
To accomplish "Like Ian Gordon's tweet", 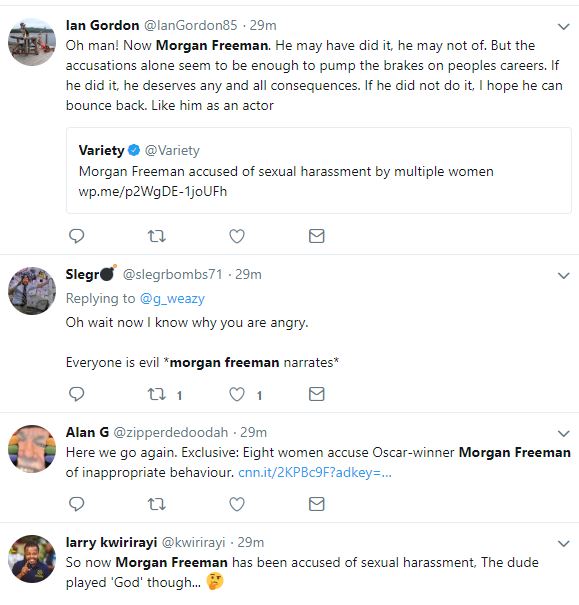I will pos(237,236).
